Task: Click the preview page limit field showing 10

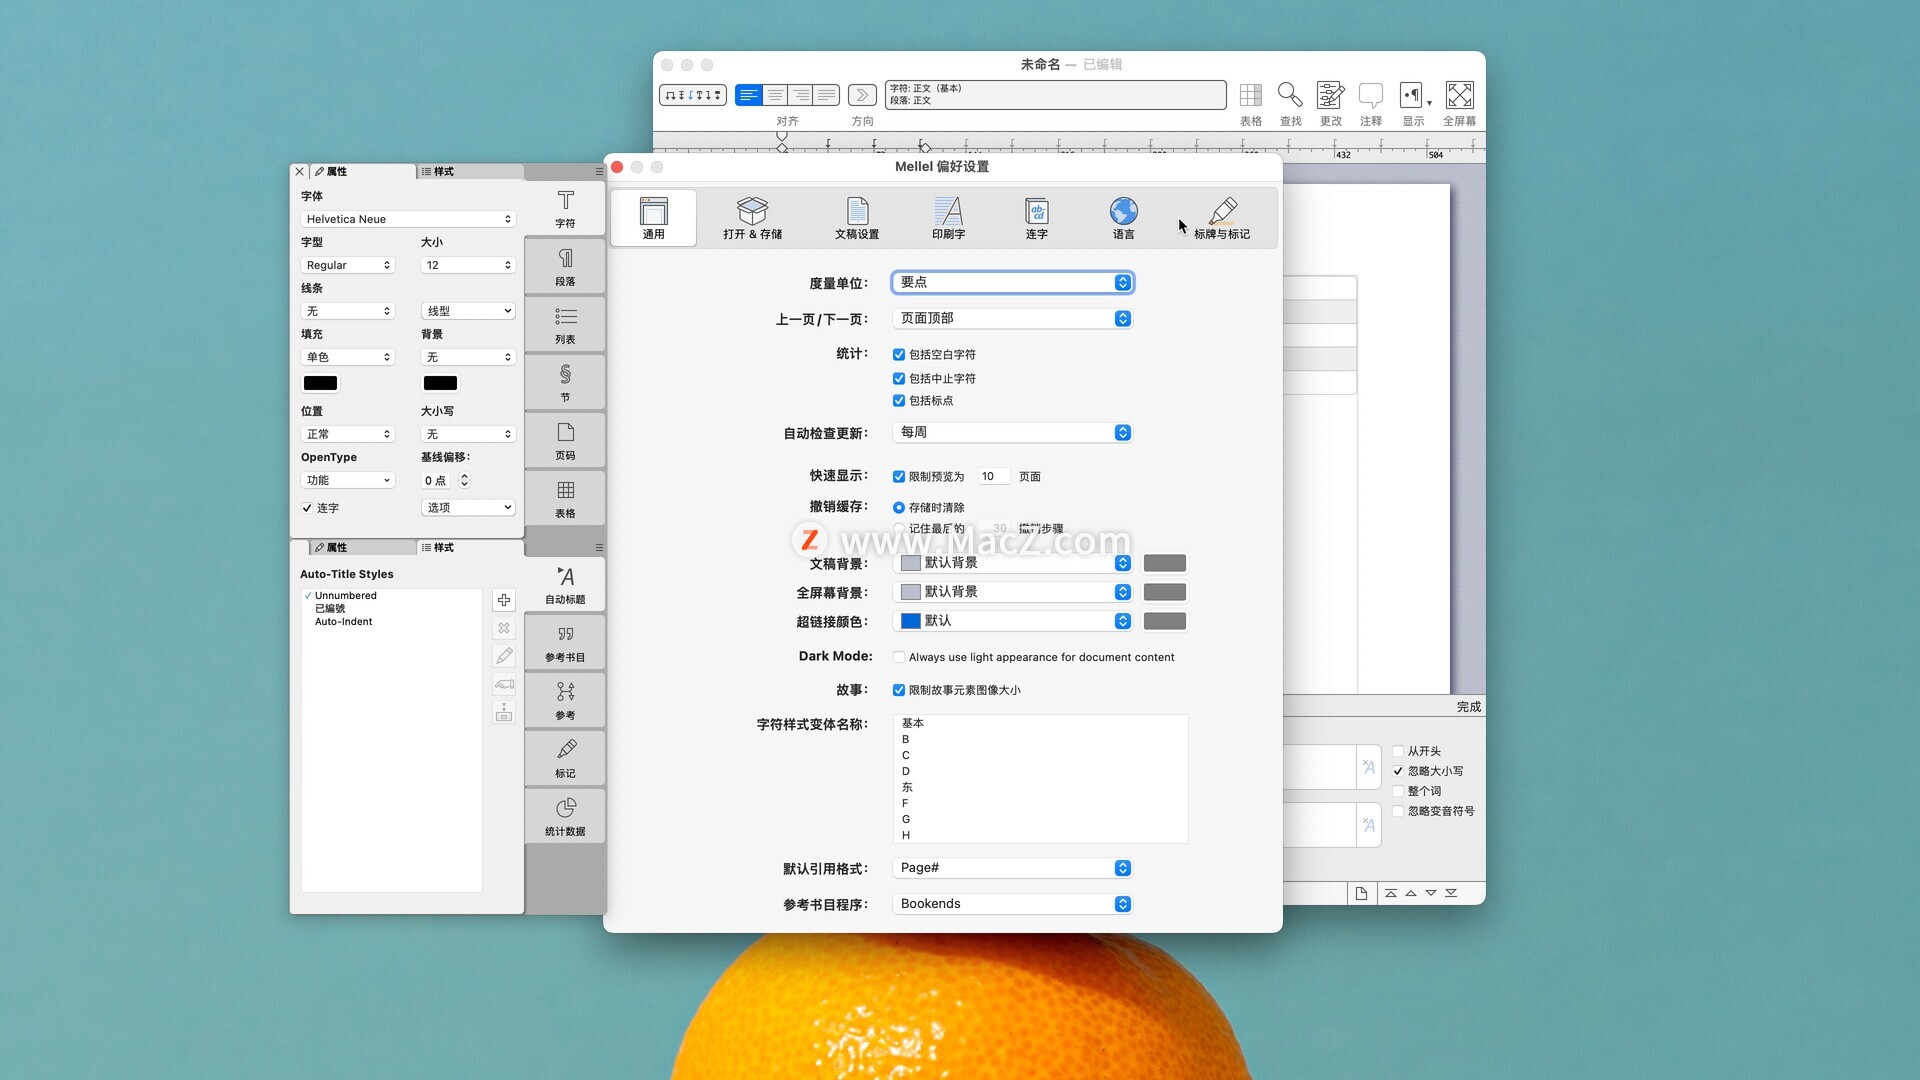Action: (993, 477)
